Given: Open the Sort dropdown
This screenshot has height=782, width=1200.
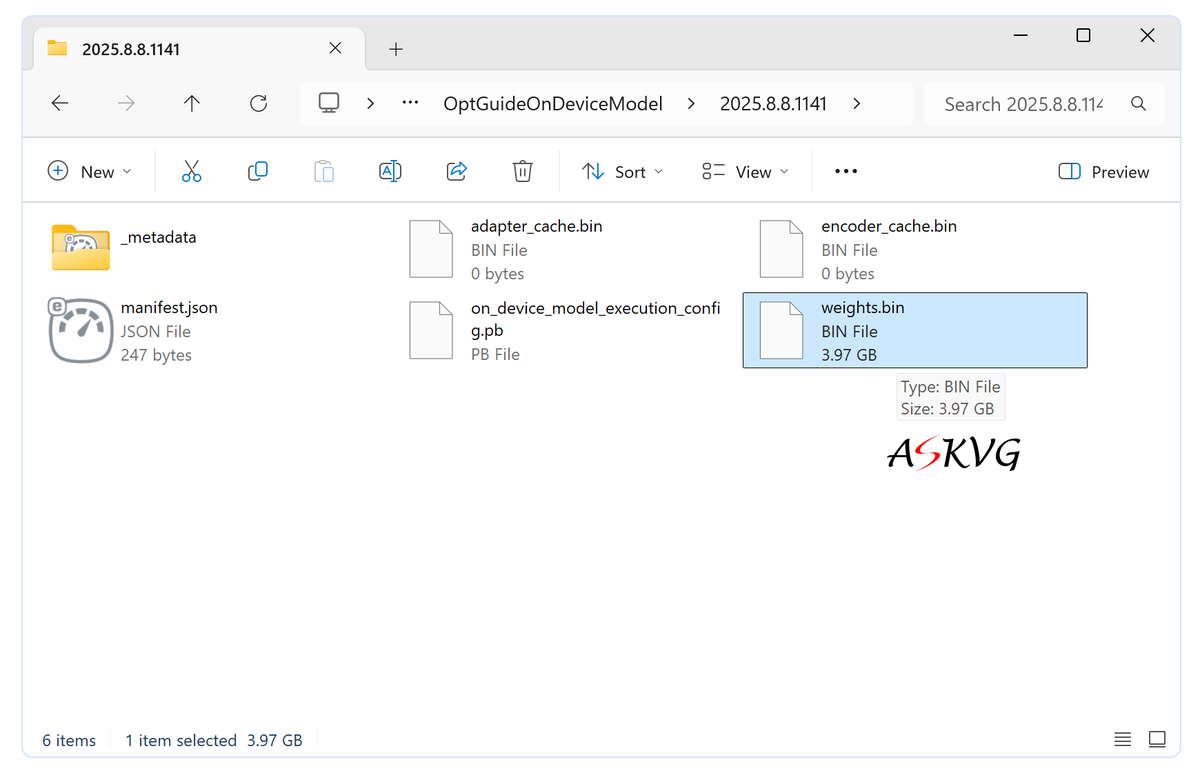Looking at the screenshot, I should coord(622,171).
